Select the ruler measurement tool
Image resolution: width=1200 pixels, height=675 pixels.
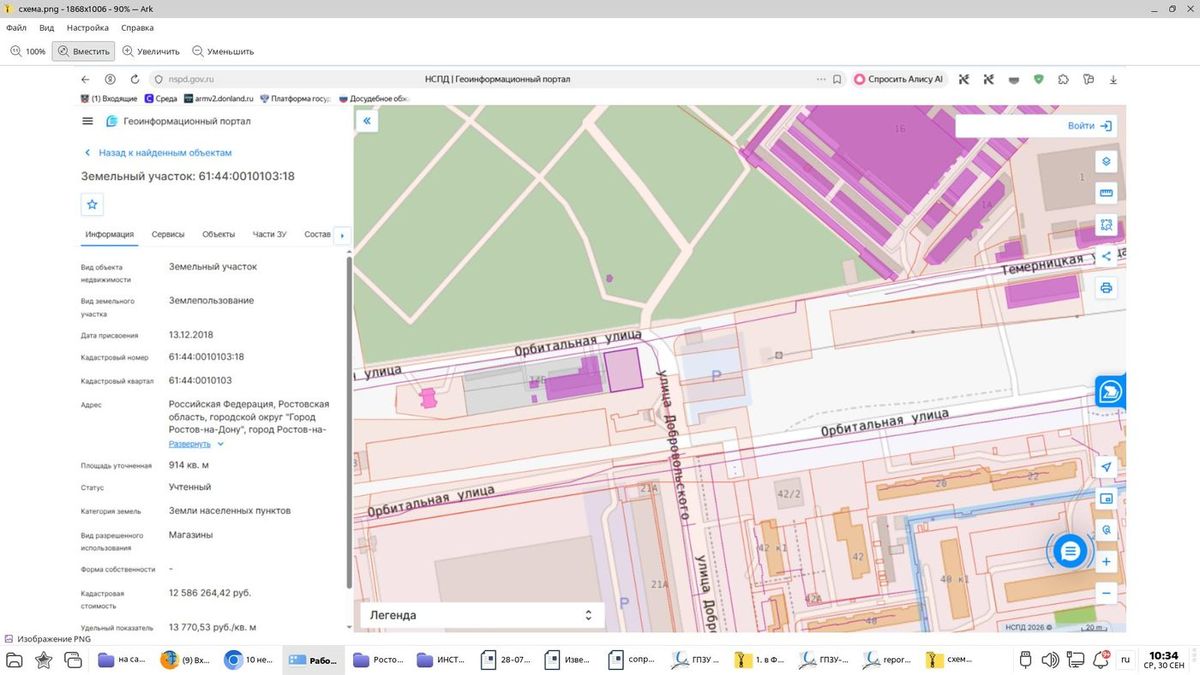(1106, 193)
